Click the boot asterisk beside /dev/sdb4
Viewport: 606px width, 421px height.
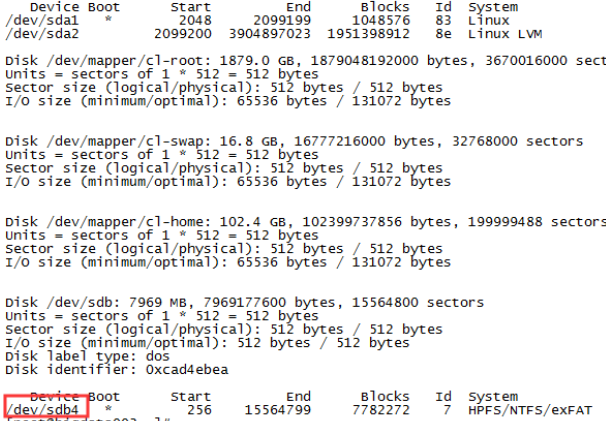[x=108, y=409]
